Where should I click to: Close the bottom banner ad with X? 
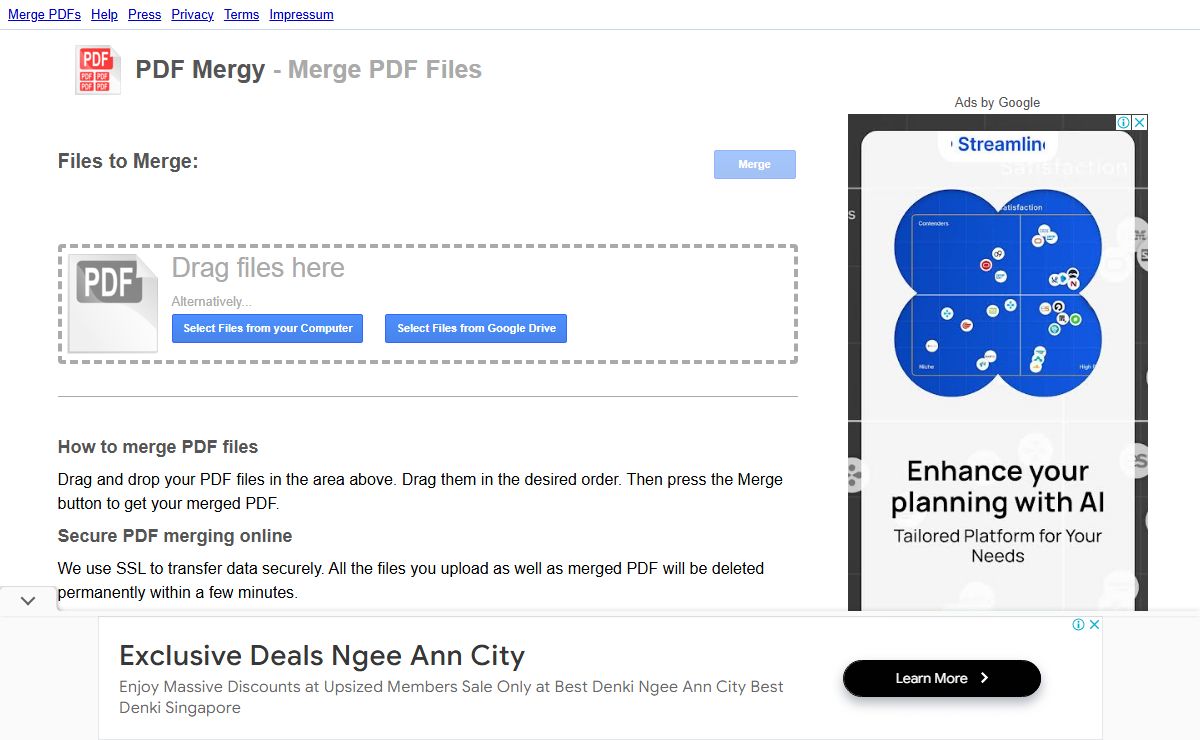tap(1094, 624)
